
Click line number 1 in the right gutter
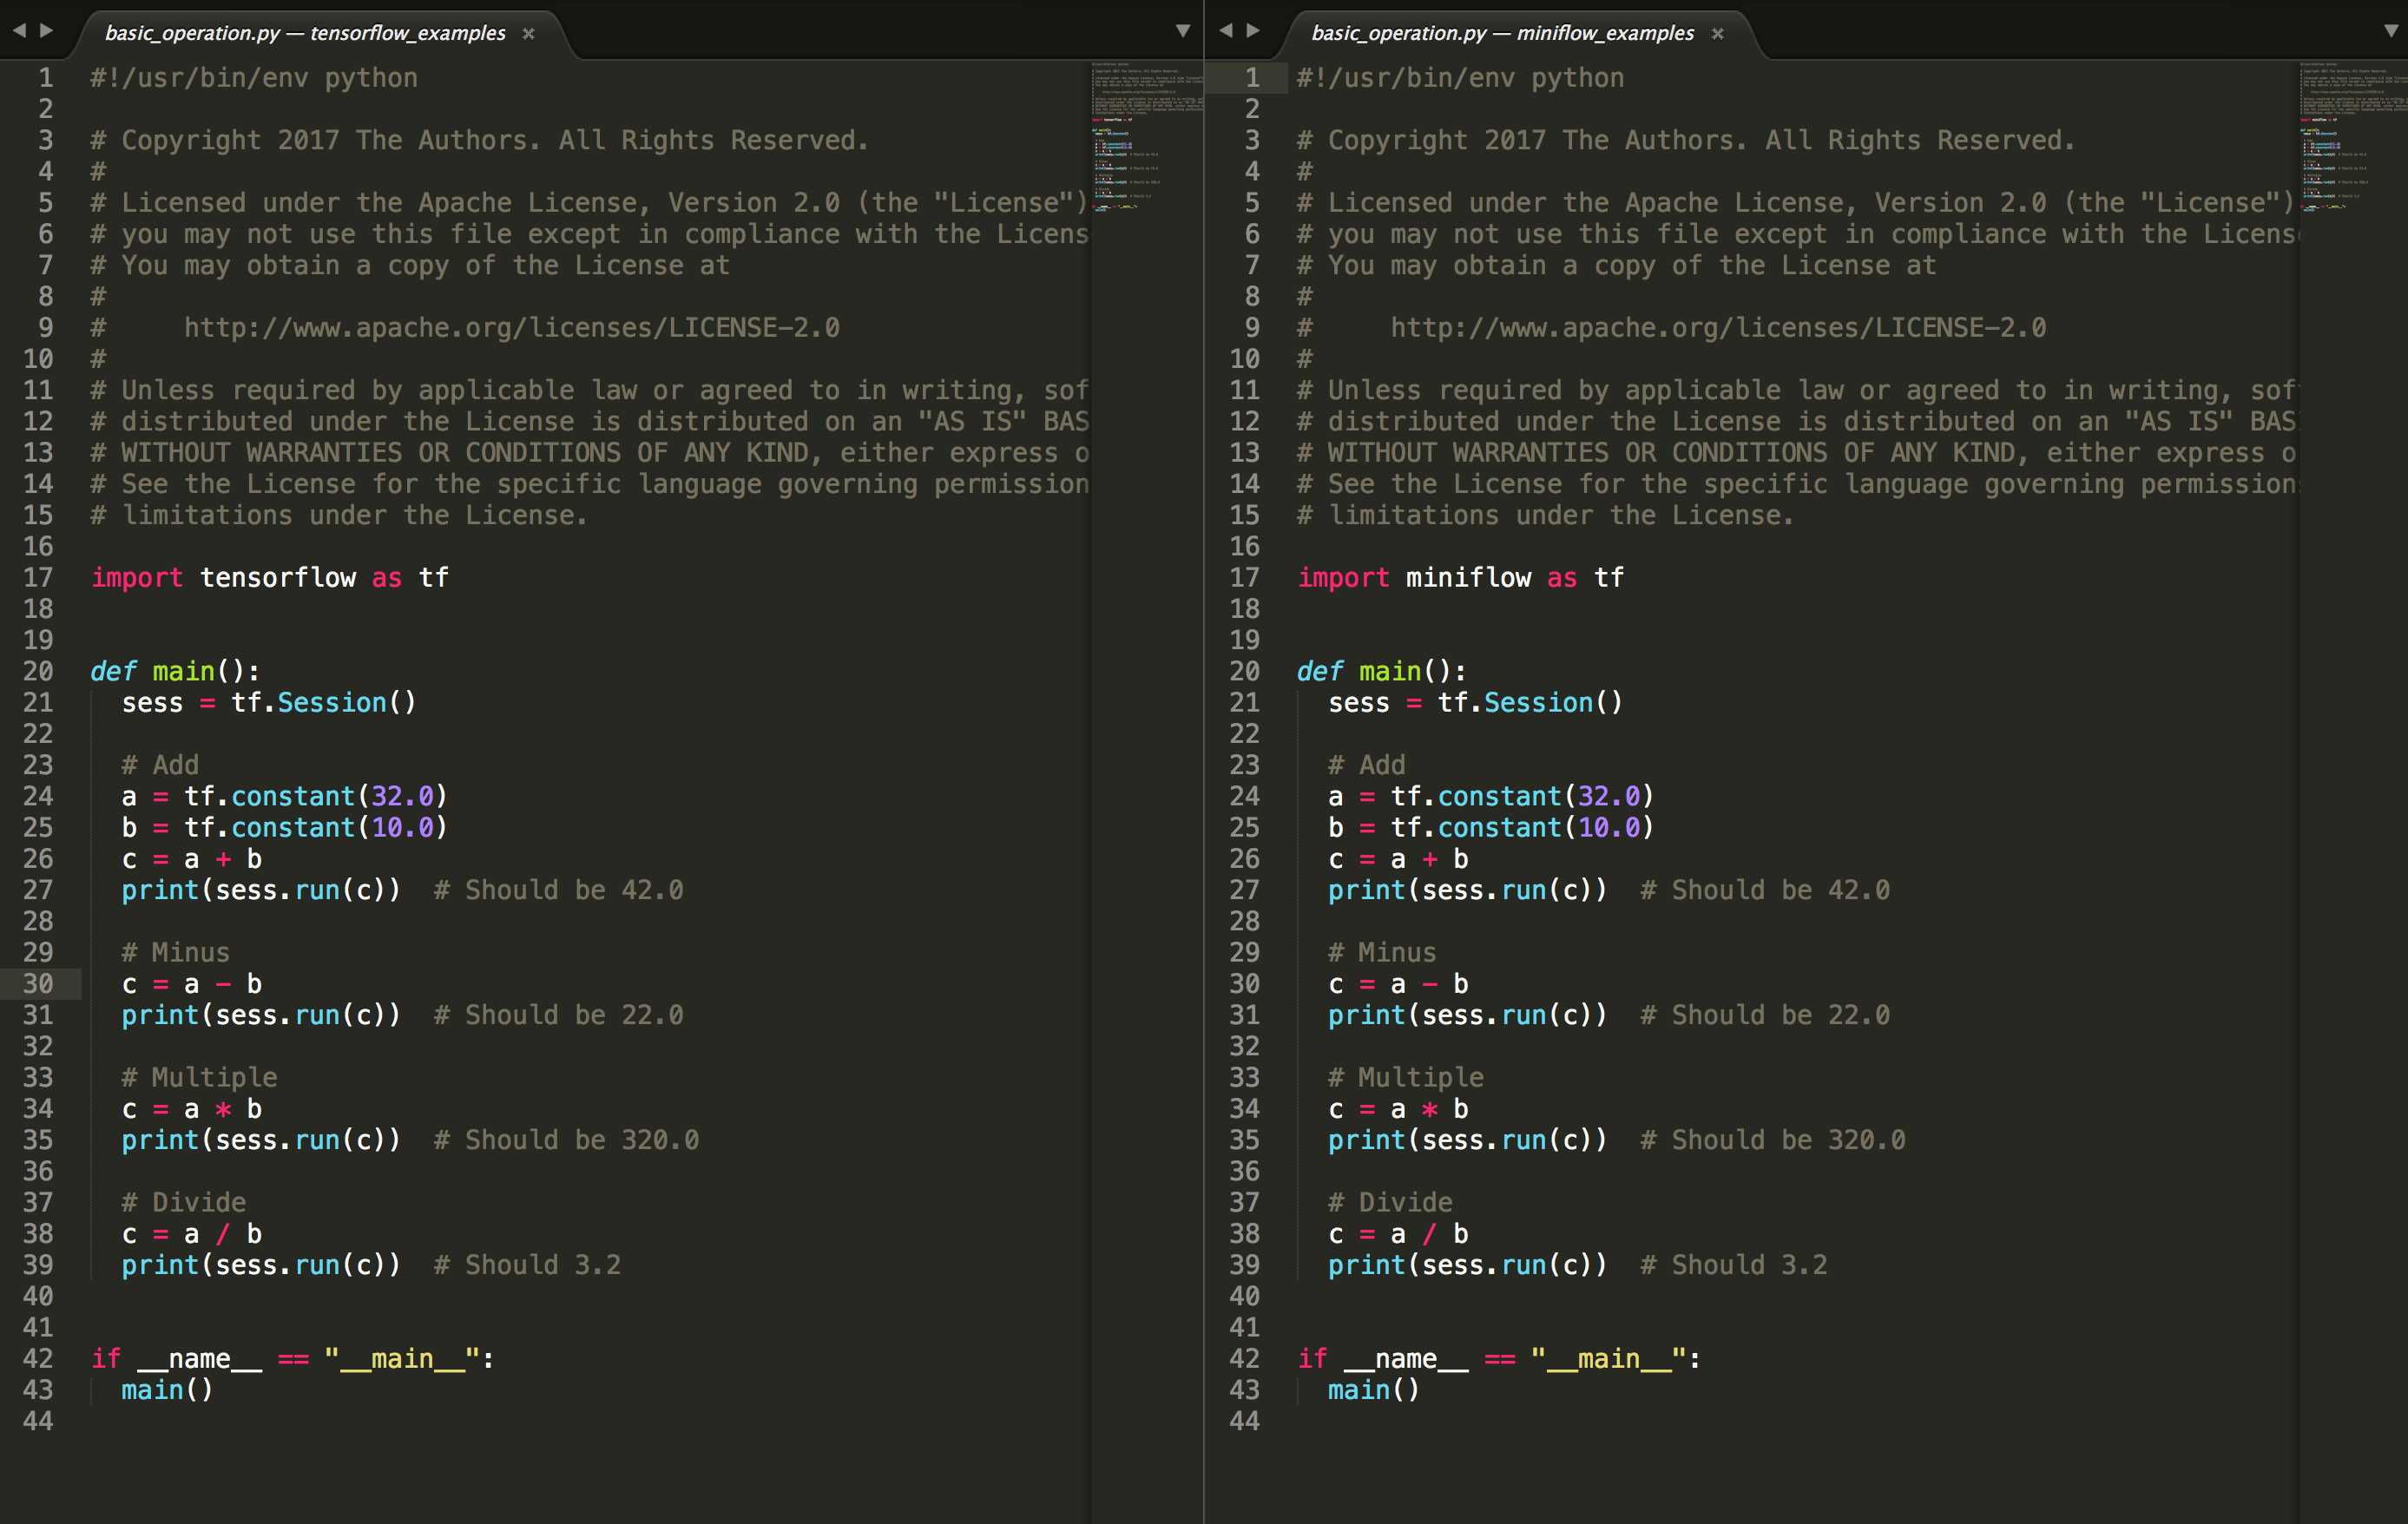tap(1251, 78)
